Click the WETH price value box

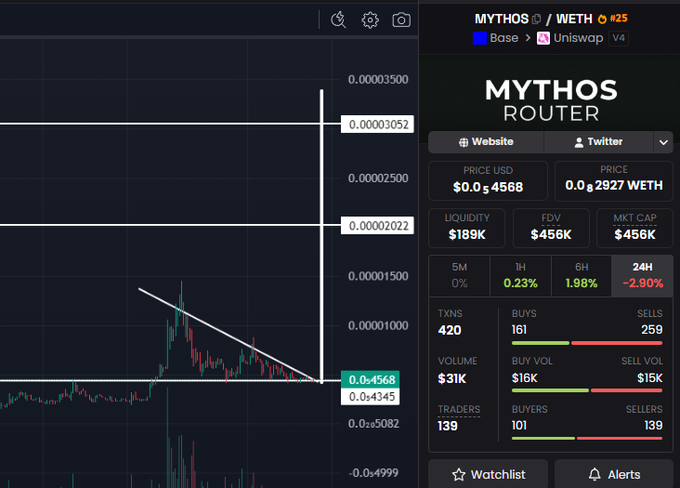pos(614,181)
